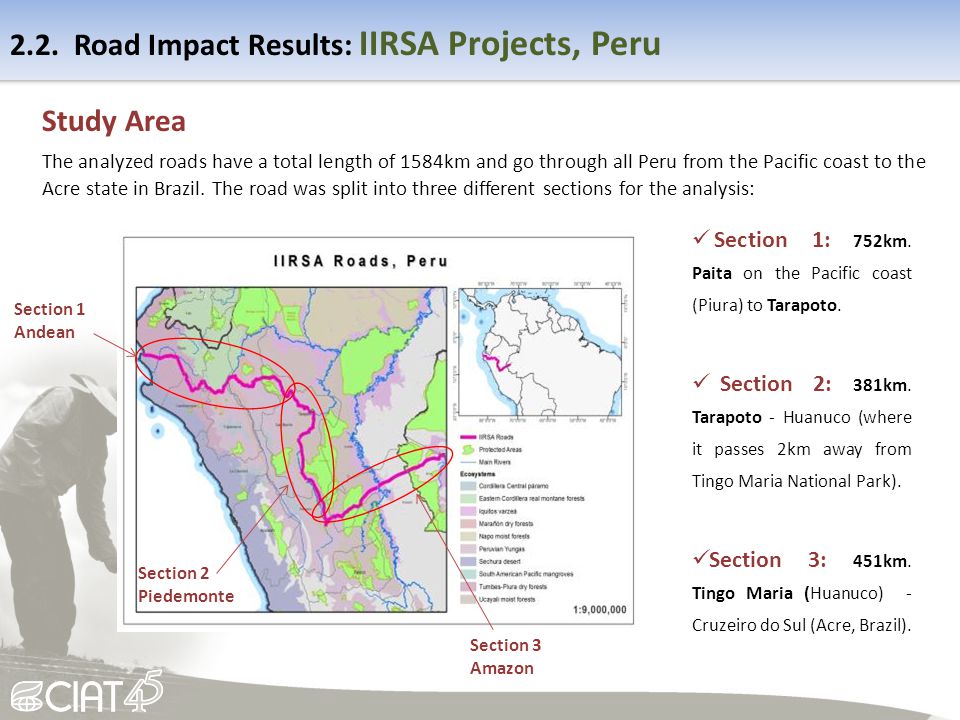
Task: Click the checkmark beside "Section 1:"
Action: 701,237
